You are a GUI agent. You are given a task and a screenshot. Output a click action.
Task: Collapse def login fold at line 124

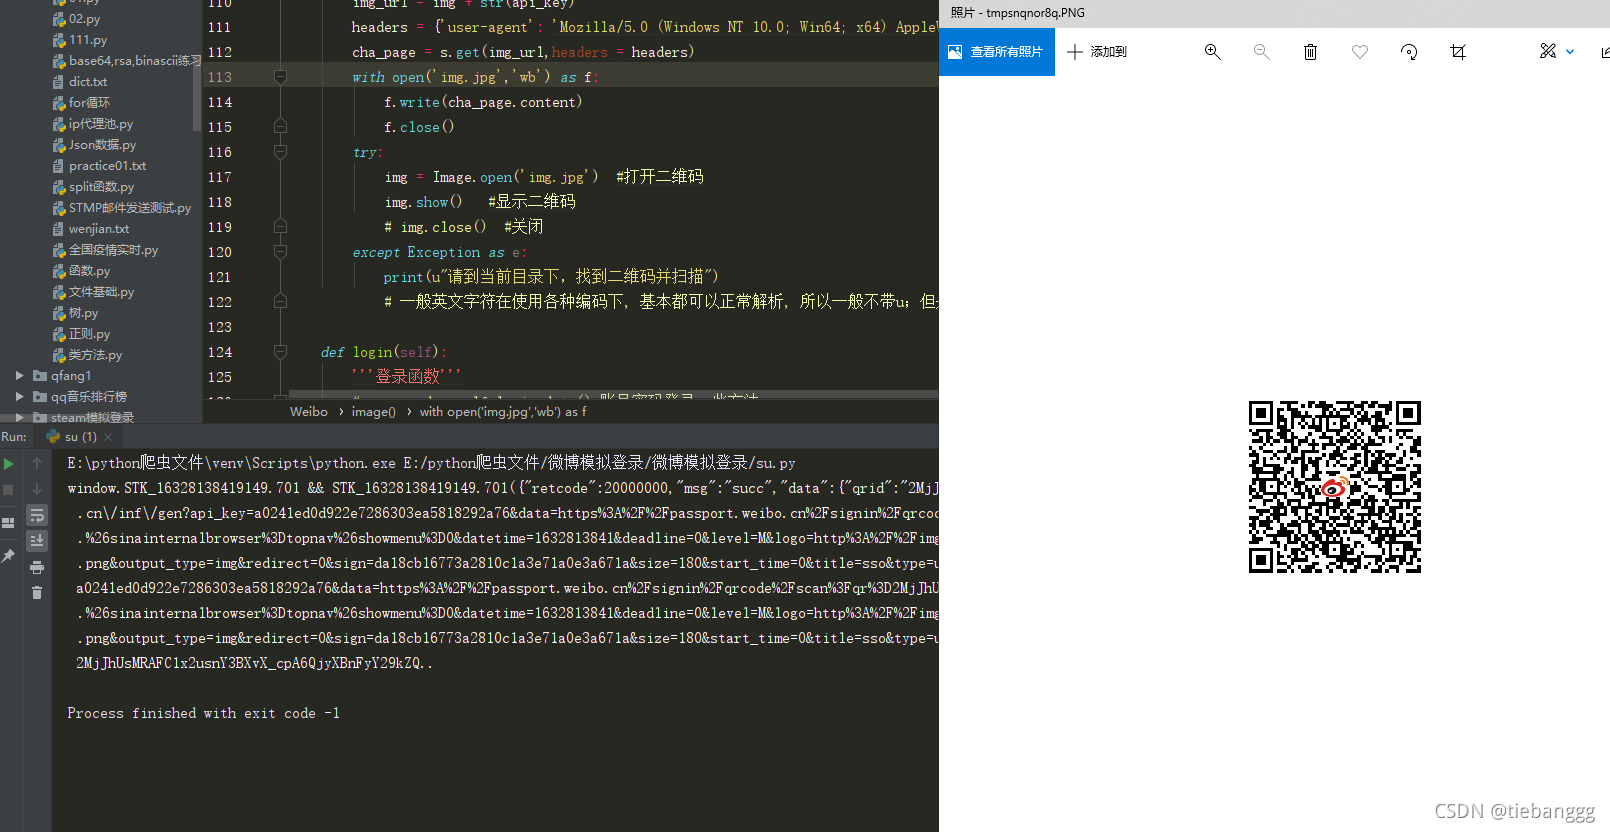pos(280,352)
